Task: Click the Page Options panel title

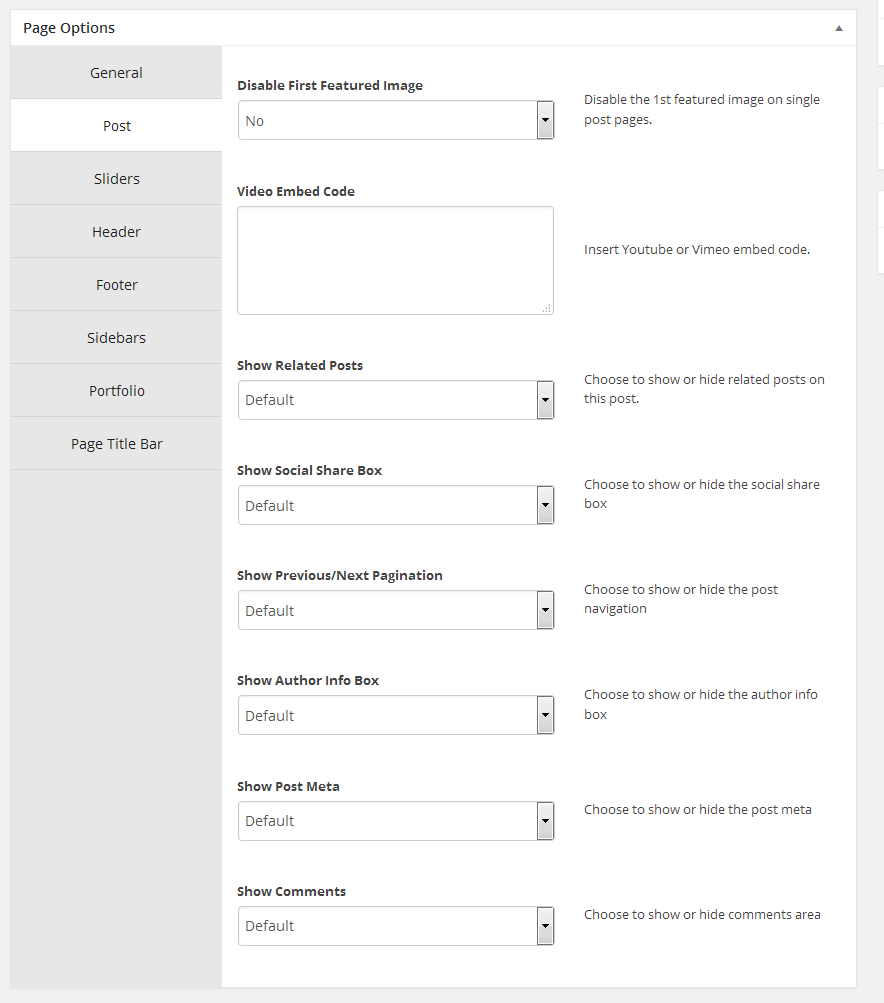Action: [x=69, y=28]
